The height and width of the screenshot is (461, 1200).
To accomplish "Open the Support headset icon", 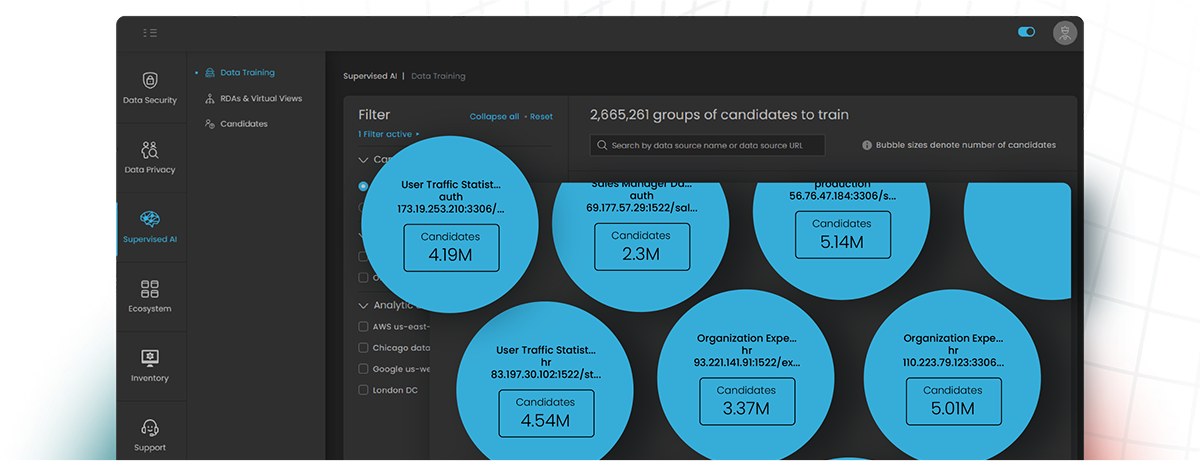I will (x=150, y=428).
